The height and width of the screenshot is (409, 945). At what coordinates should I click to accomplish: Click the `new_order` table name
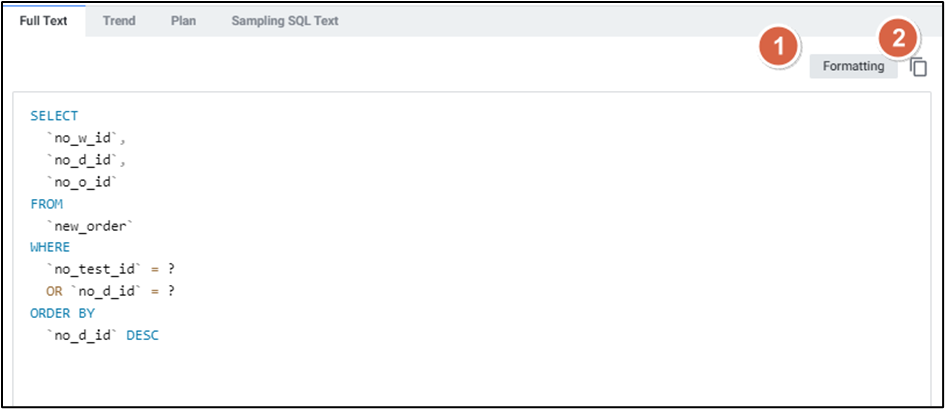[x=91, y=226]
